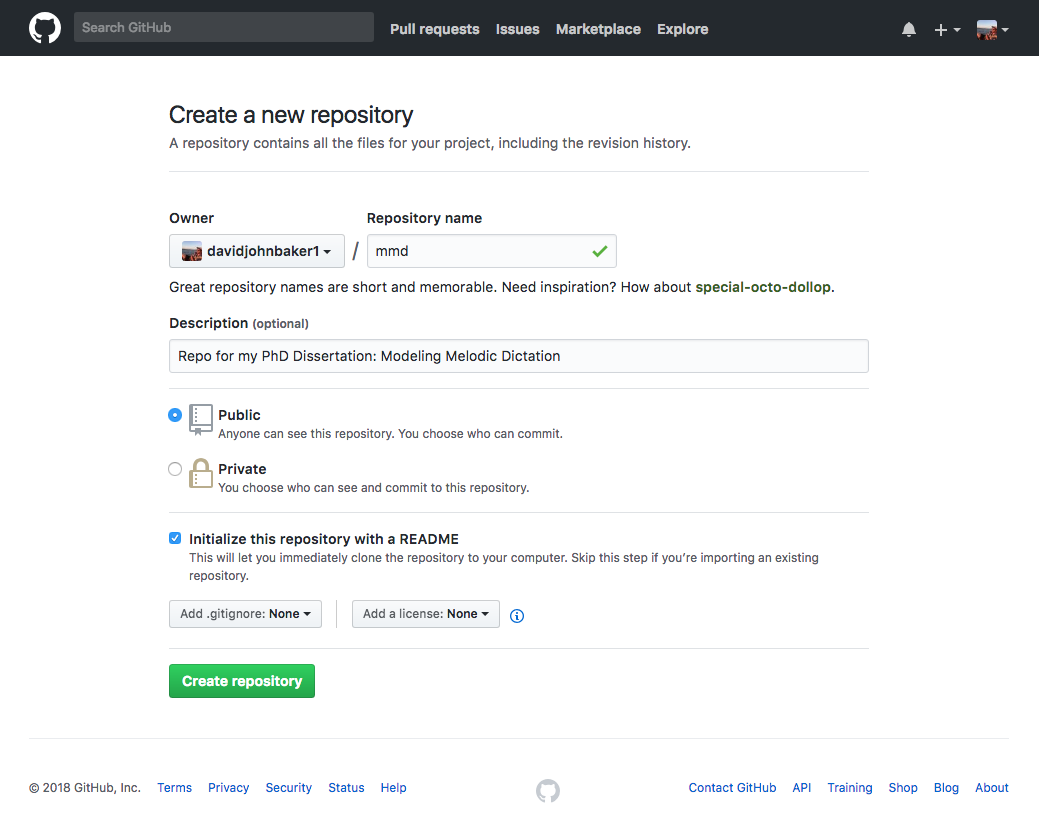View notifications via the bell icon
Screen dimensions: 1039x824
coord(908,29)
